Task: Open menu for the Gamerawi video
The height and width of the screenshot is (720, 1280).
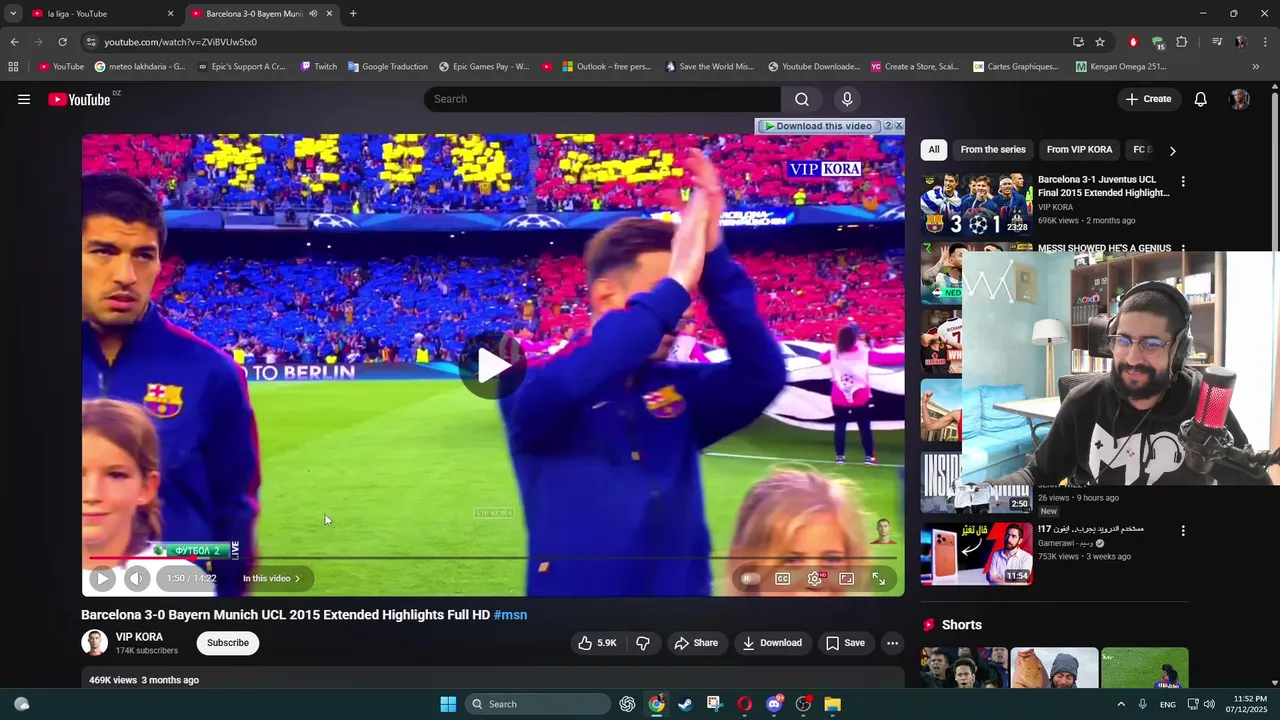Action: pos(1183,531)
